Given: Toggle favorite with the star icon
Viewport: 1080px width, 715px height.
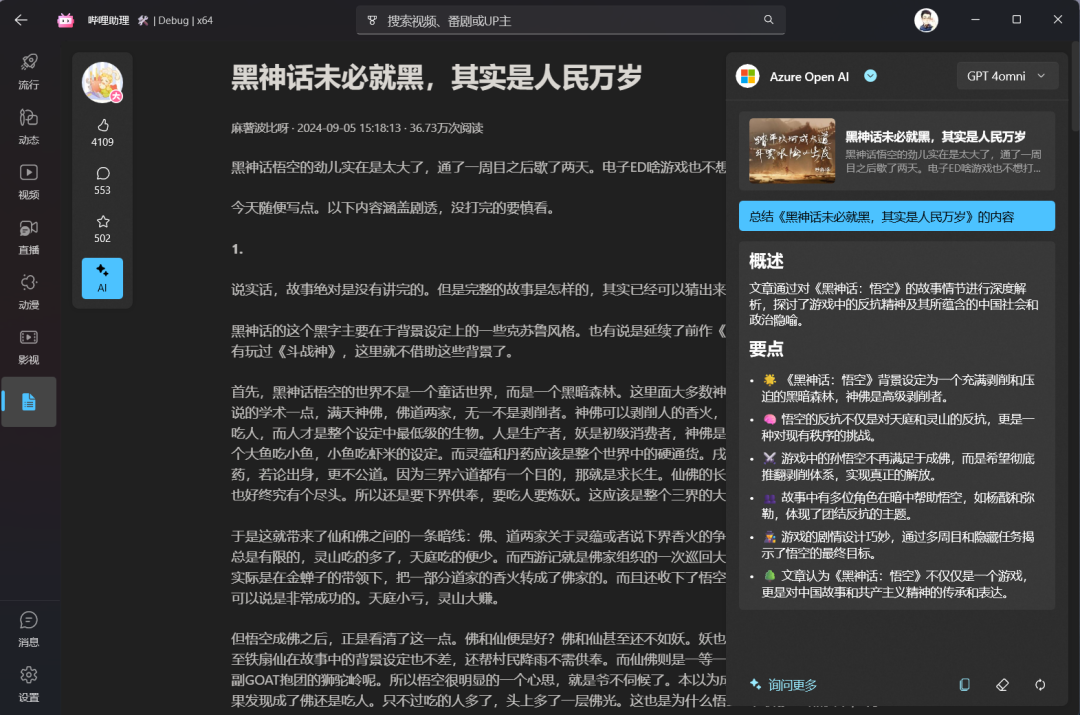Looking at the screenshot, I should click(x=102, y=227).
